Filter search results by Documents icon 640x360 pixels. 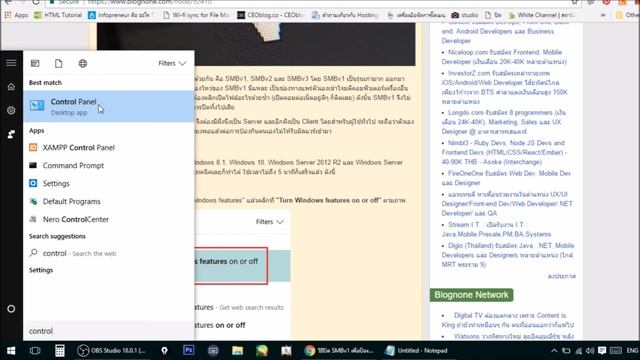[x=59, y=63]
